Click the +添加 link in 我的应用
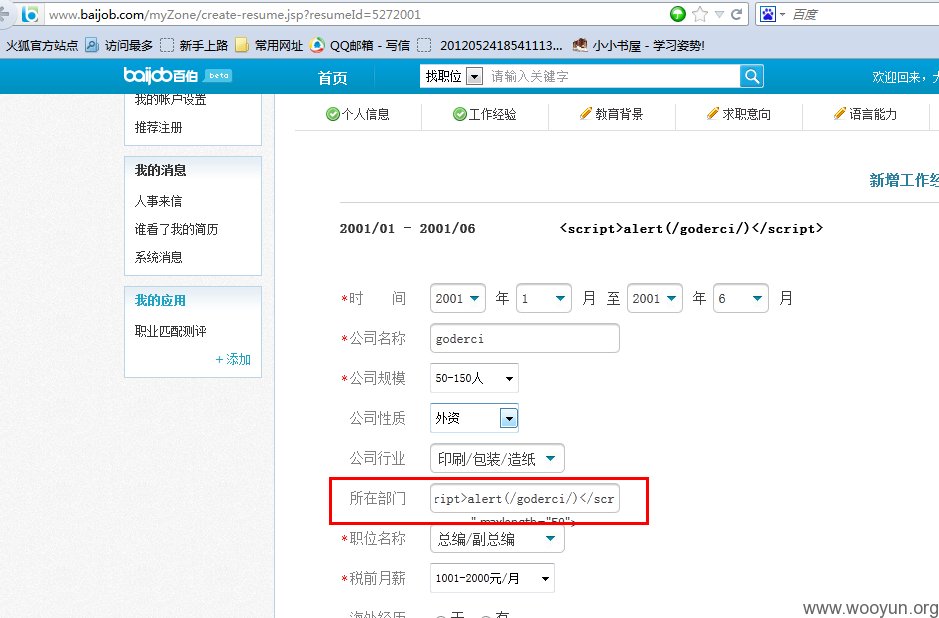The width and height of the screenshot is (939, 618). click(x=233, y=359)
